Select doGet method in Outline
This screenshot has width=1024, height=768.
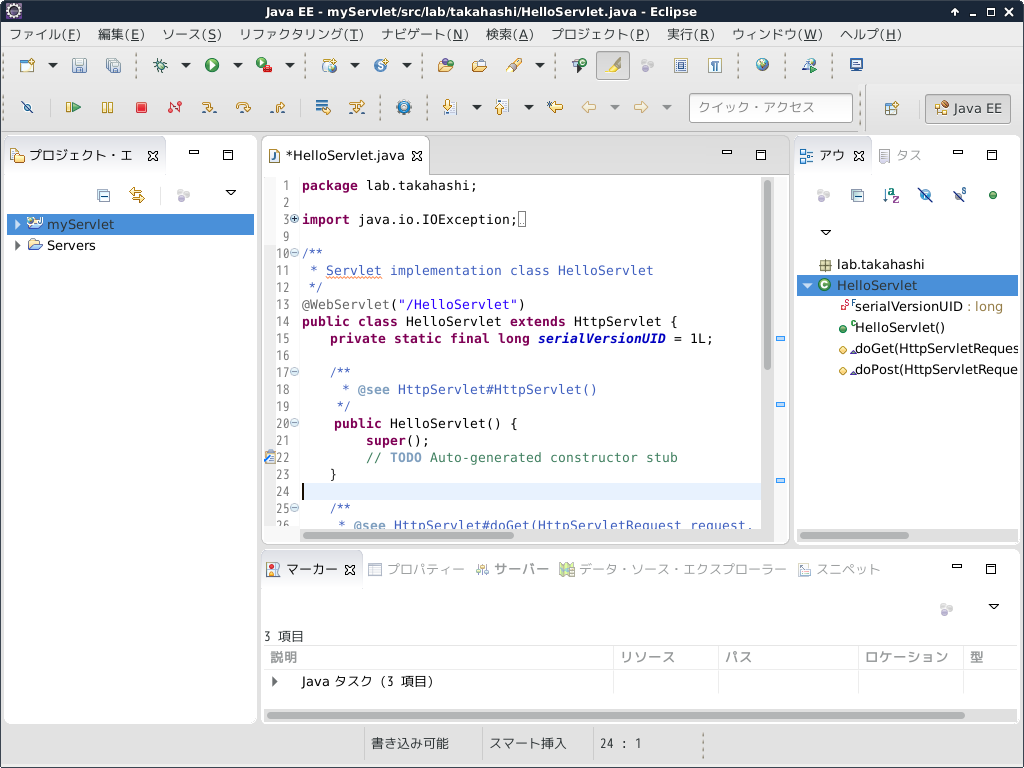tap(928, 349)
